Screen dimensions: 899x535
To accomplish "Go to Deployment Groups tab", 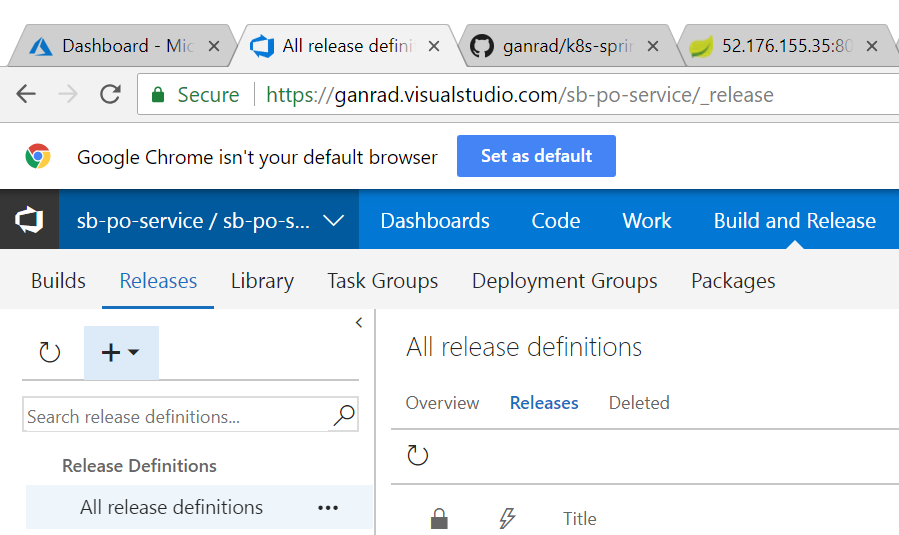I will pyautogui.click(x=565, y=281).
